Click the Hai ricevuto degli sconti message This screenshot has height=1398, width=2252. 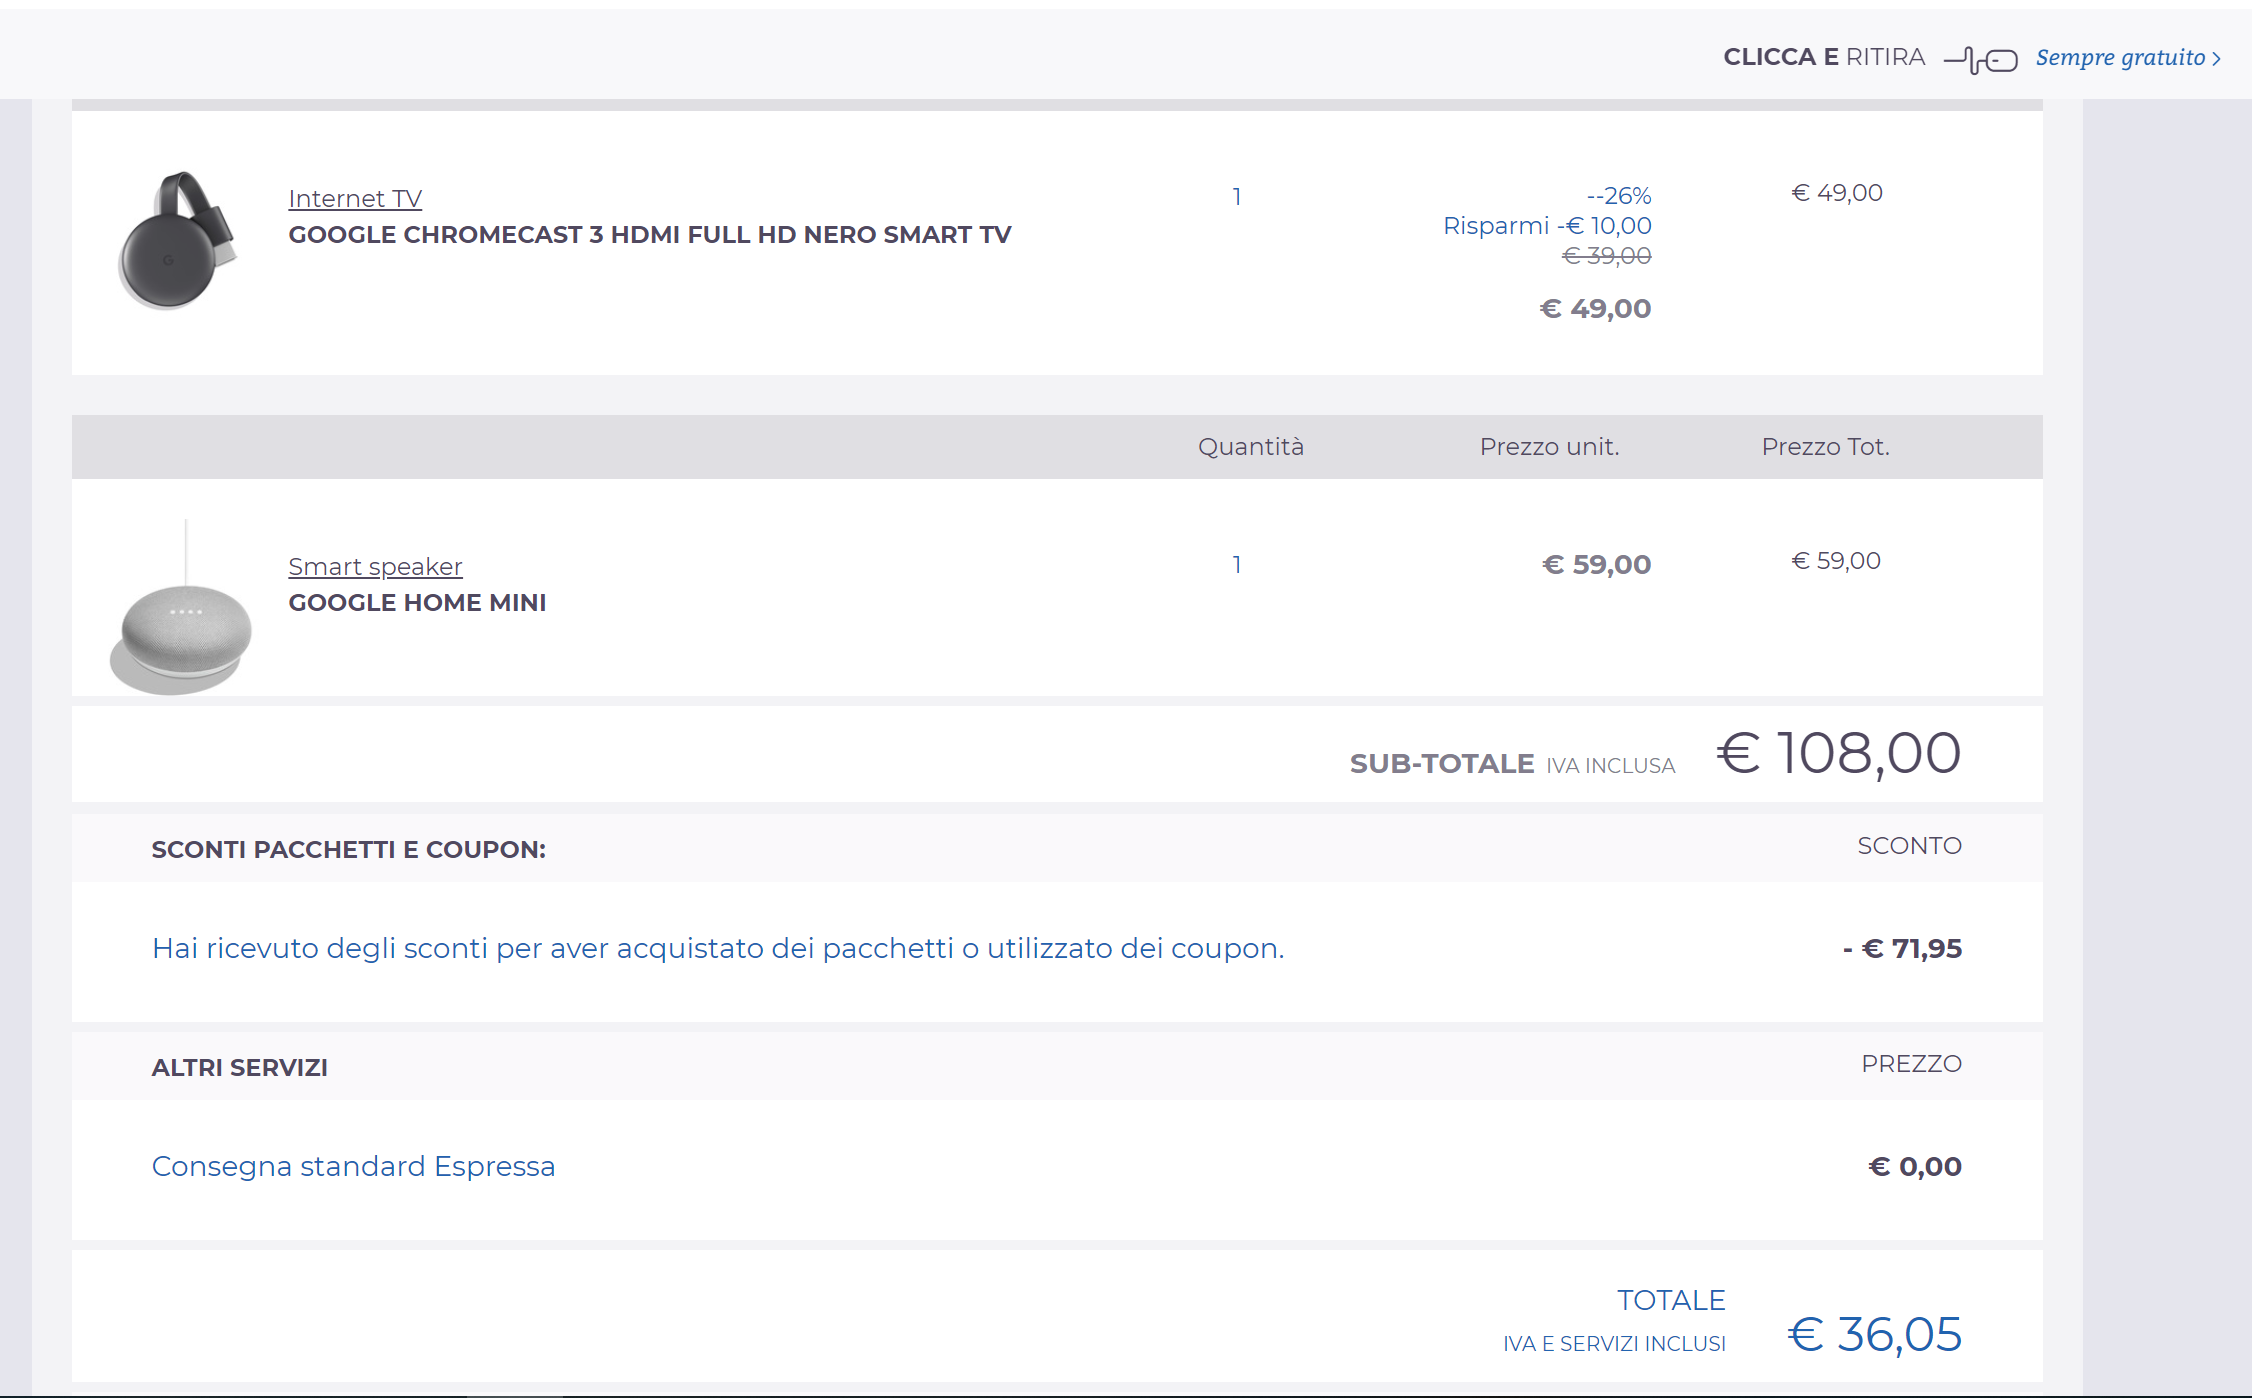coord(718,949)
